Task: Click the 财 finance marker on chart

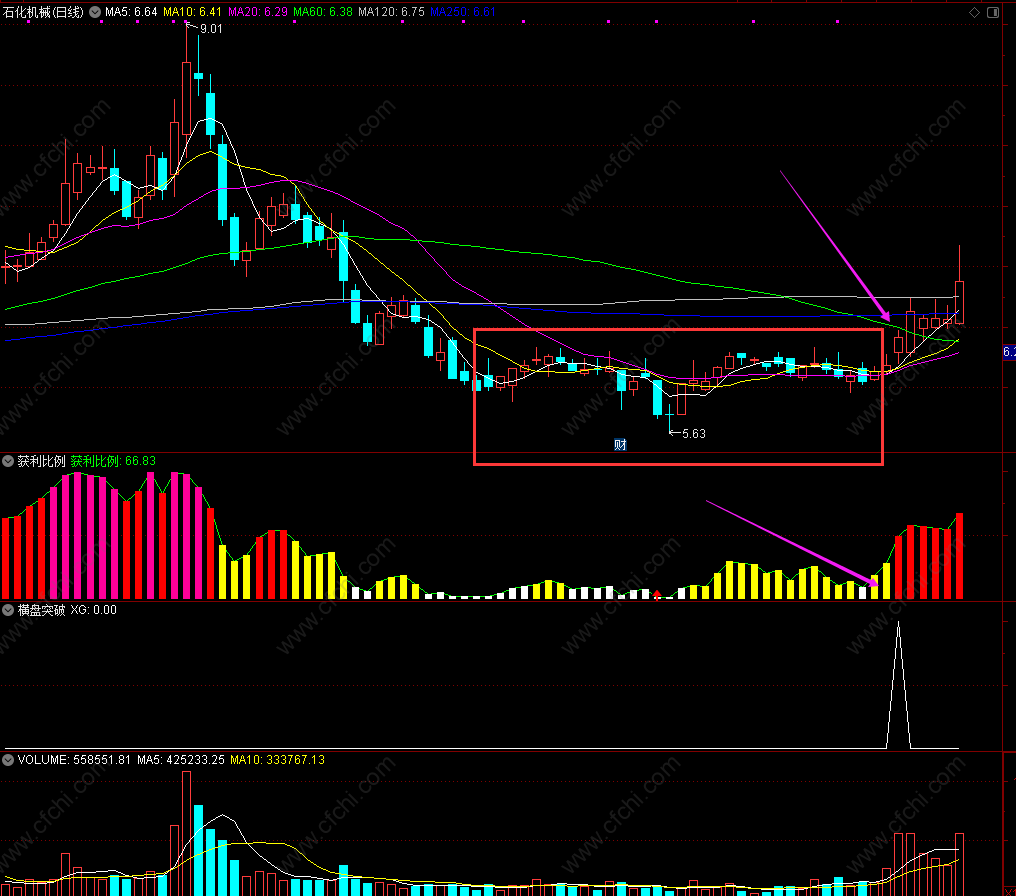Action: [620, 444]
